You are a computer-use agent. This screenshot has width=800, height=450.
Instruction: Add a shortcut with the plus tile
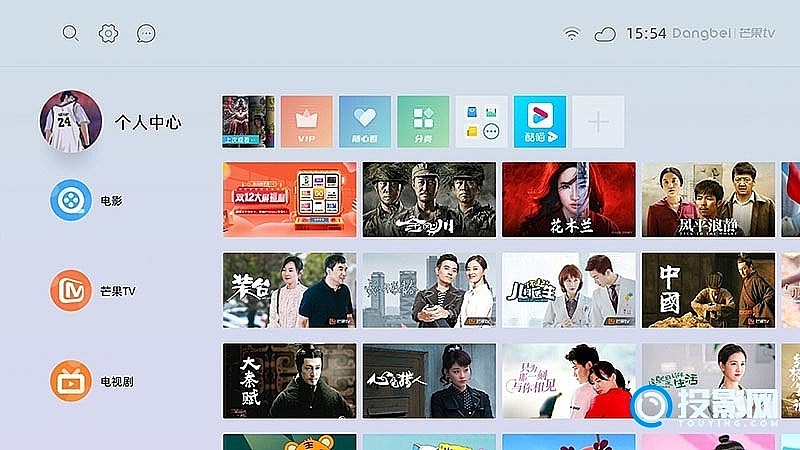point(598,121)
